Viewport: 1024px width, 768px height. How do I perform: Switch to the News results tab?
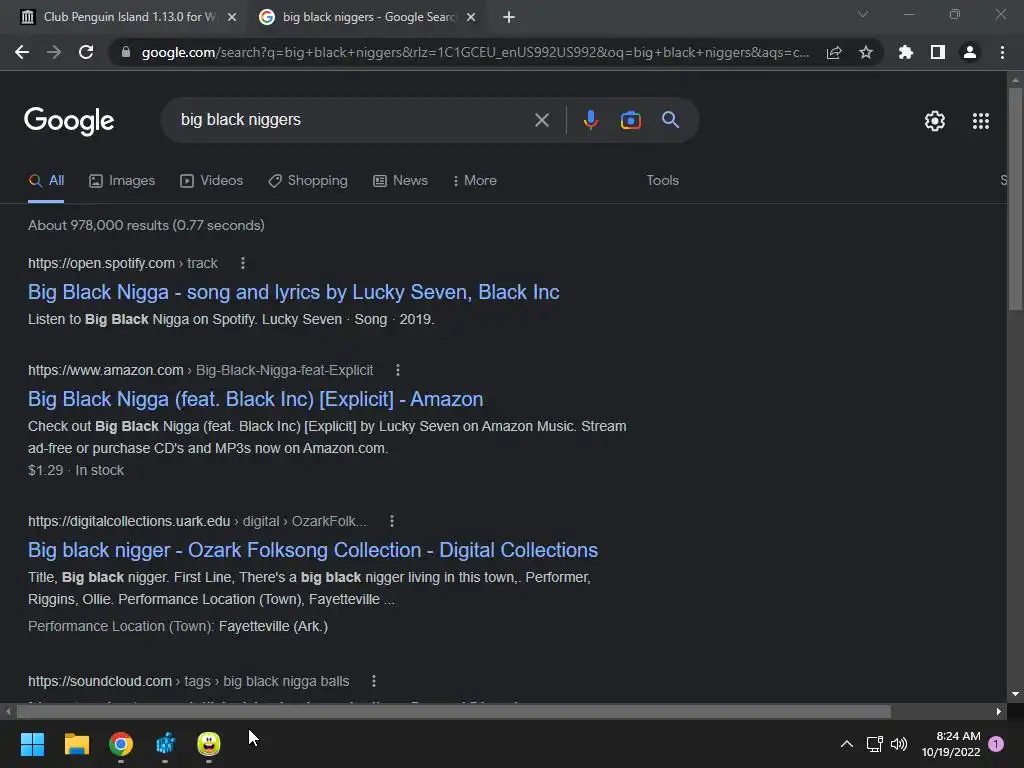tap(400, 180)
